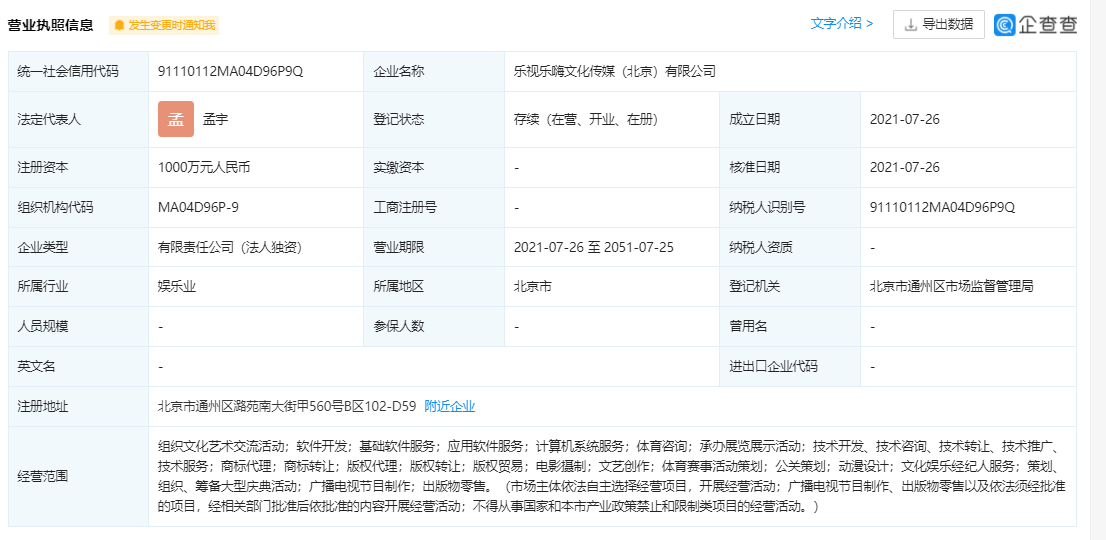Click registered capital 1000万元人民币
The height and width of the screenshot is (540, 1106).
coord(205,168)
